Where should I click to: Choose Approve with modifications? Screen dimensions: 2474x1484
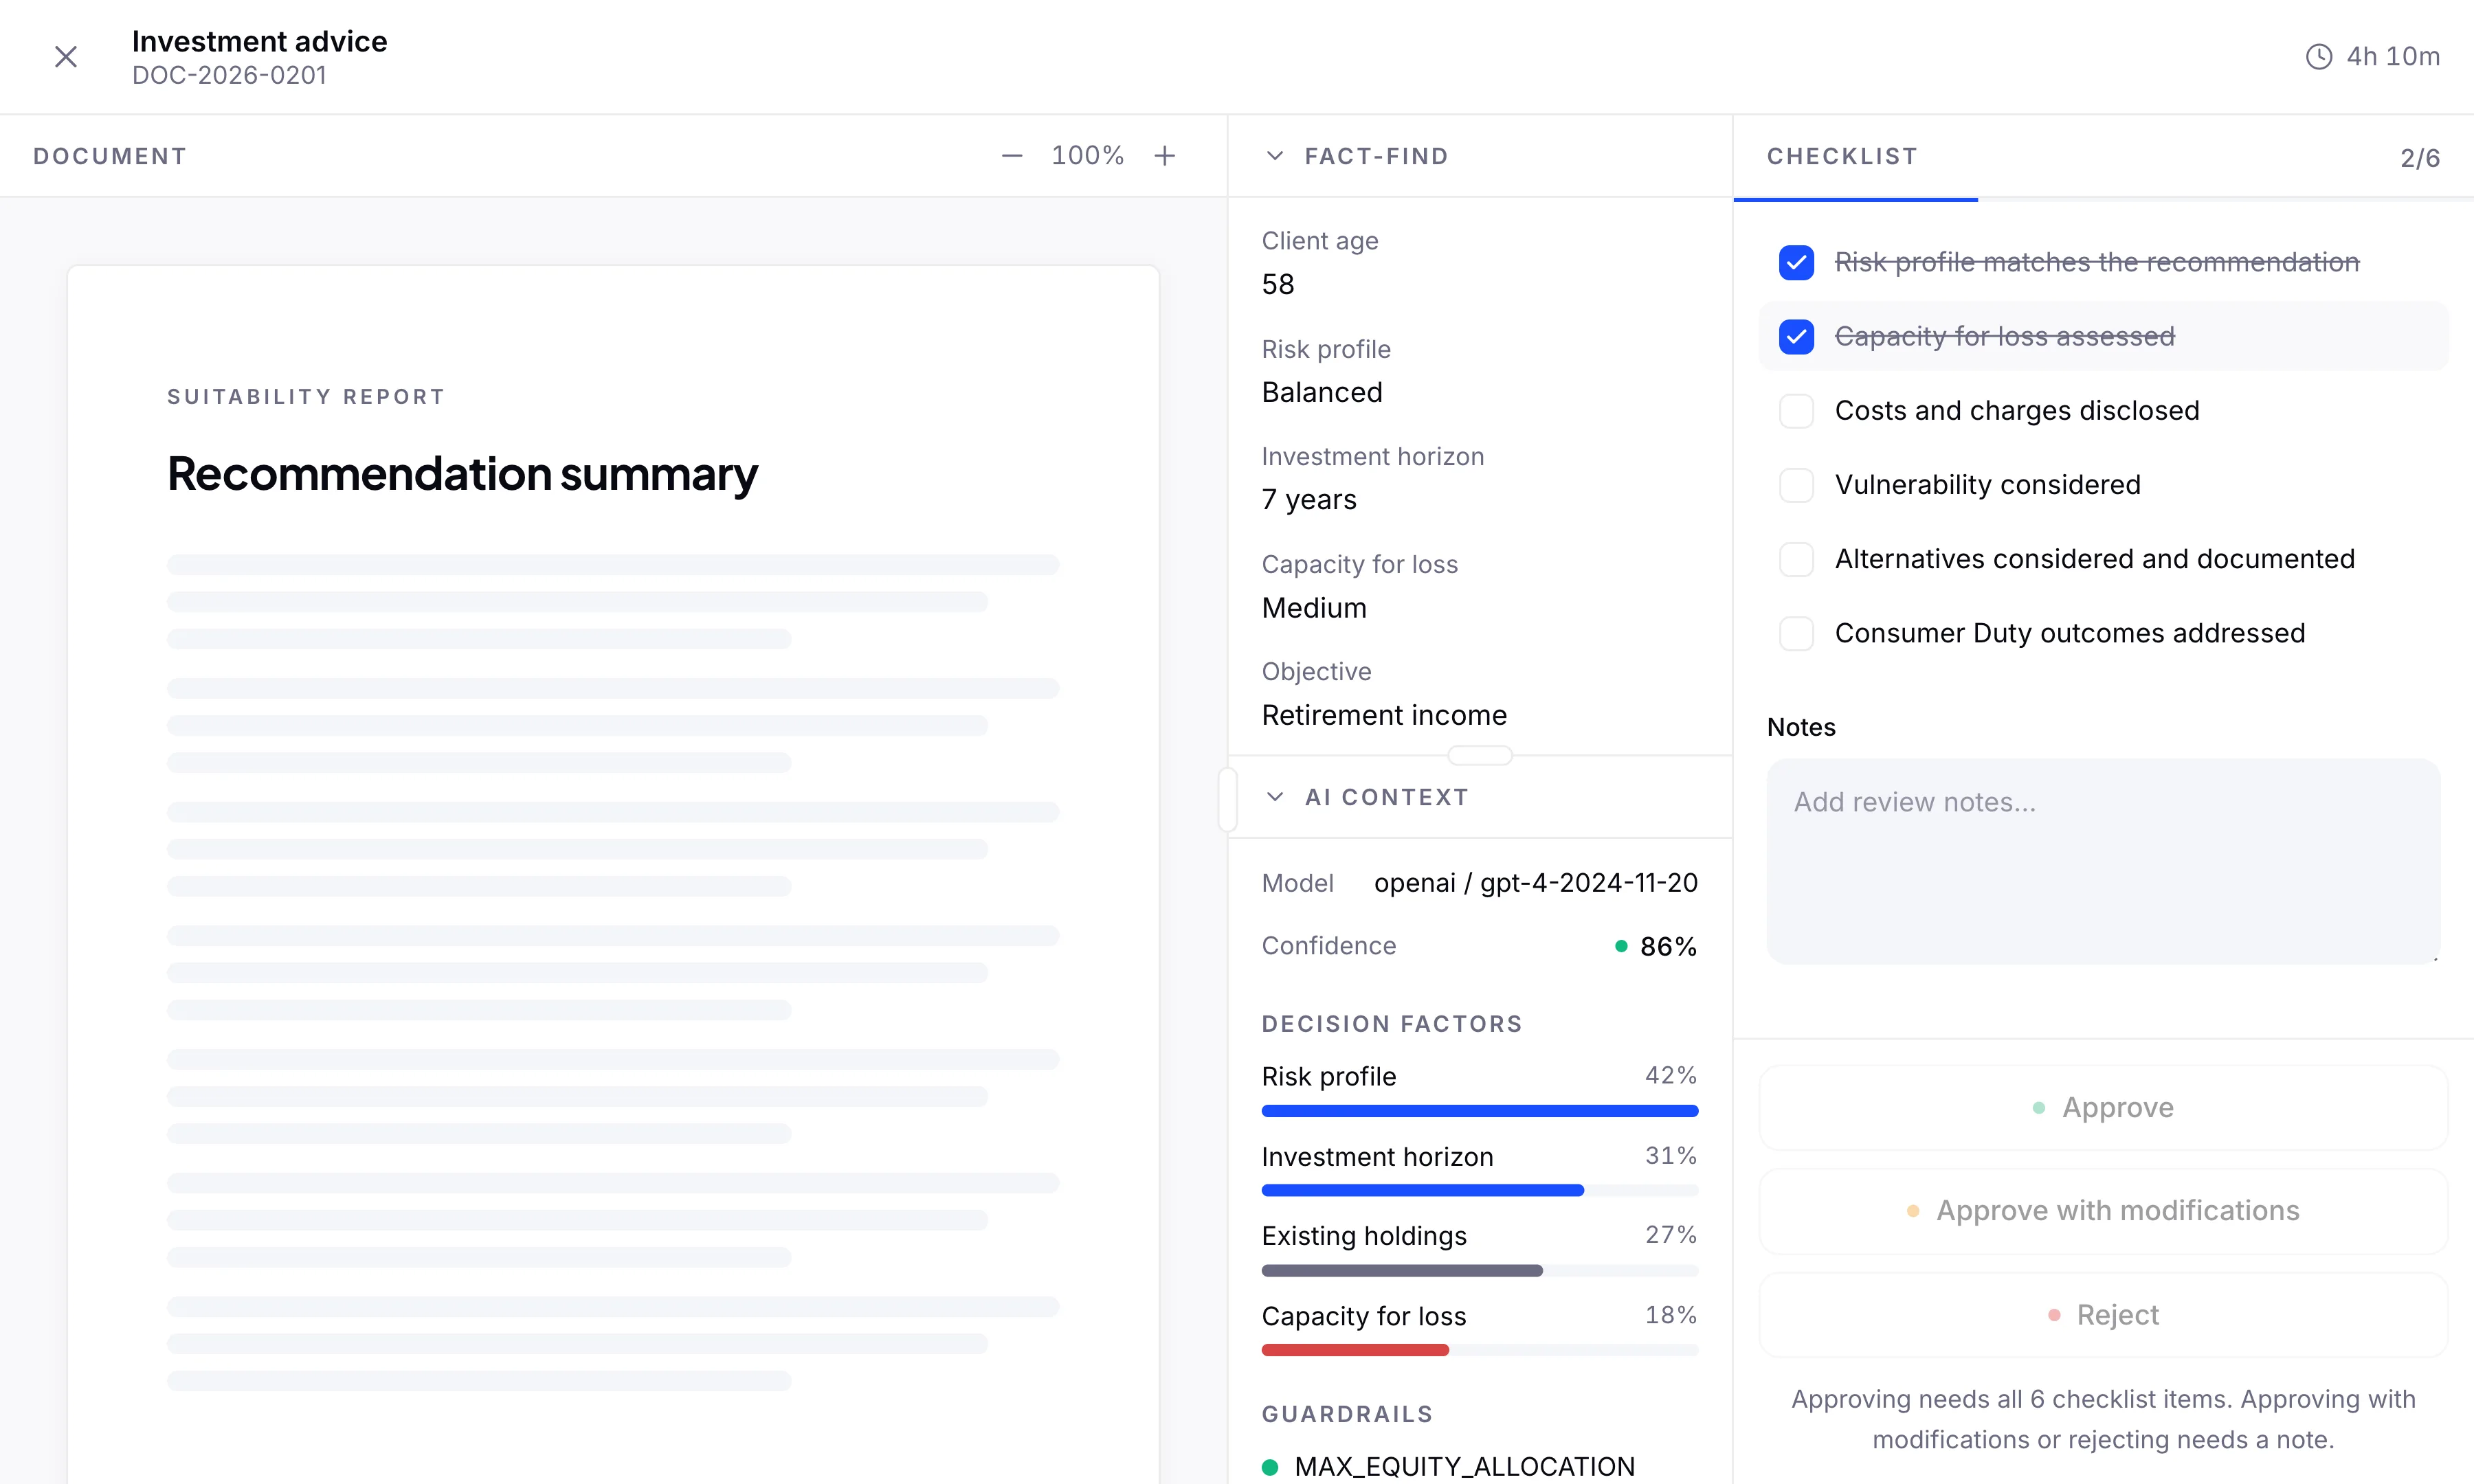tap(2103, 1211)
